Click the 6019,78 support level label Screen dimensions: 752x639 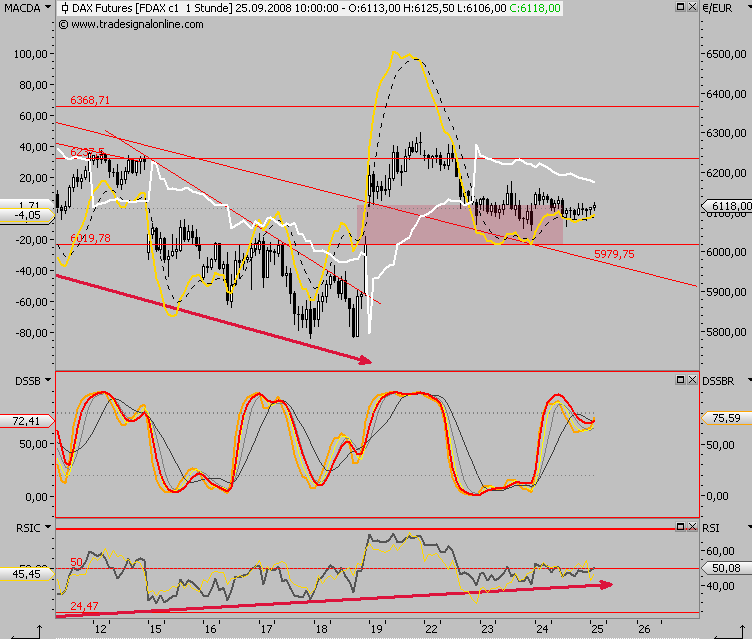click(90, 238)
